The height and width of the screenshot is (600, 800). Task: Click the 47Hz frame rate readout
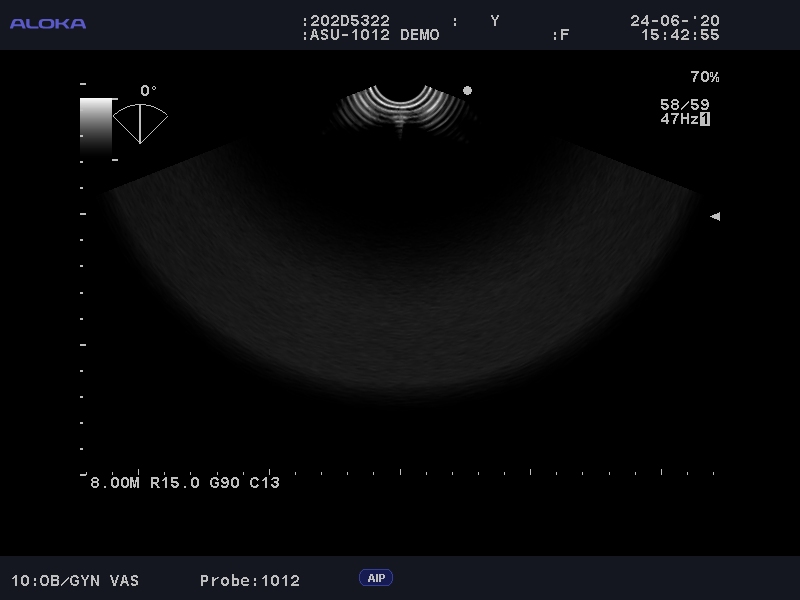click(678, 119)
